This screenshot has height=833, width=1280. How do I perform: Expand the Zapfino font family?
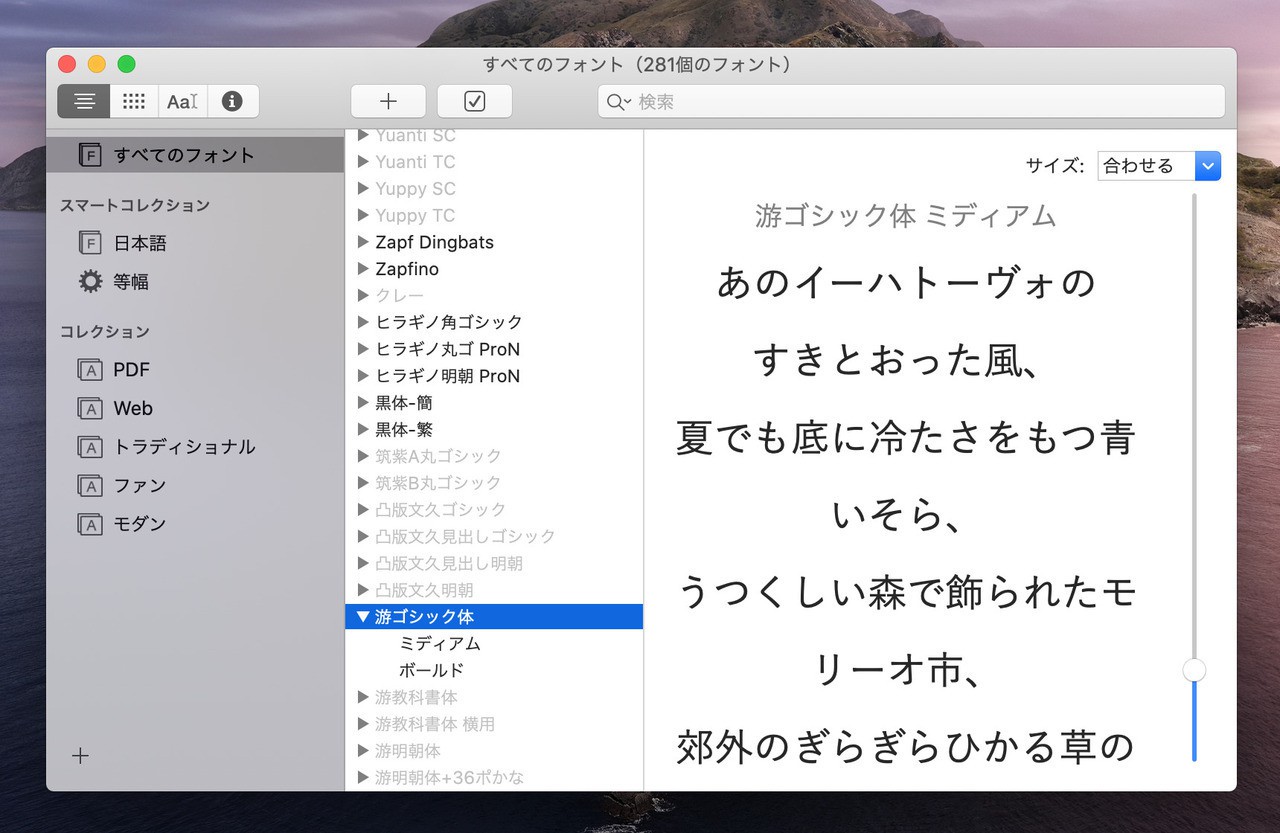pos(364,269)
